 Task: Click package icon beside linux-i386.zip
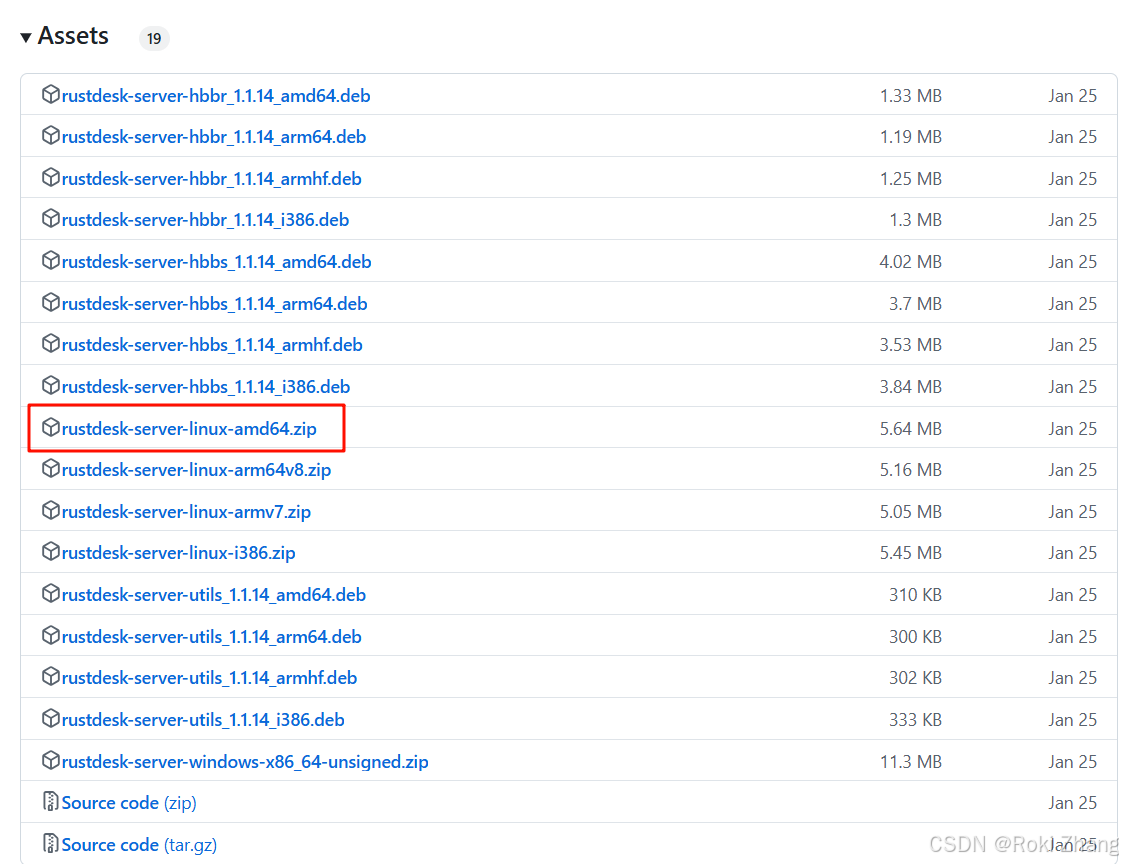point(51,552)
